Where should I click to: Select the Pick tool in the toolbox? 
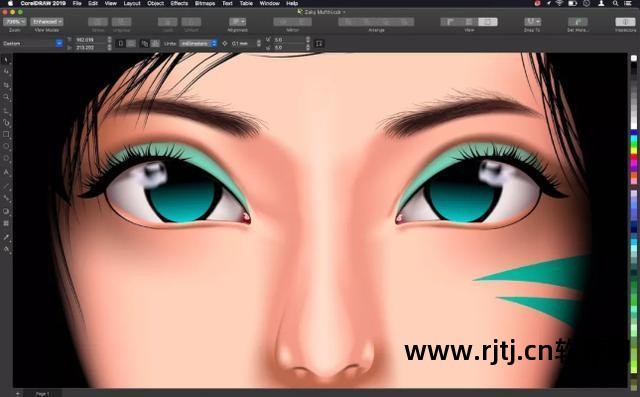6,60
